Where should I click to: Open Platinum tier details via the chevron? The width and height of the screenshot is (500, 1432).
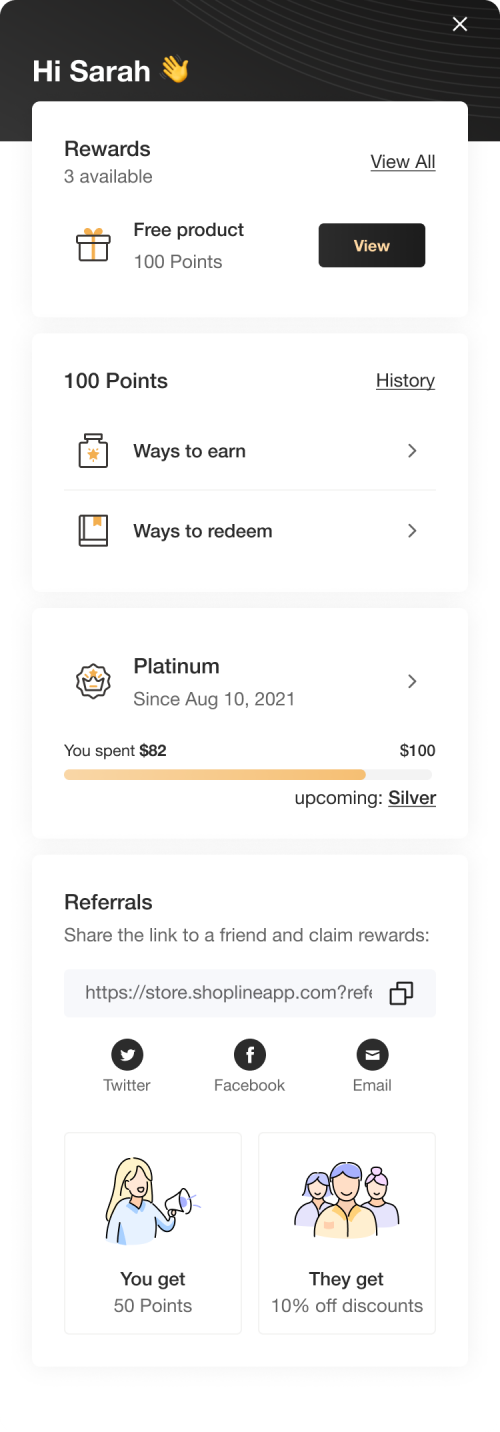point(412,682)
